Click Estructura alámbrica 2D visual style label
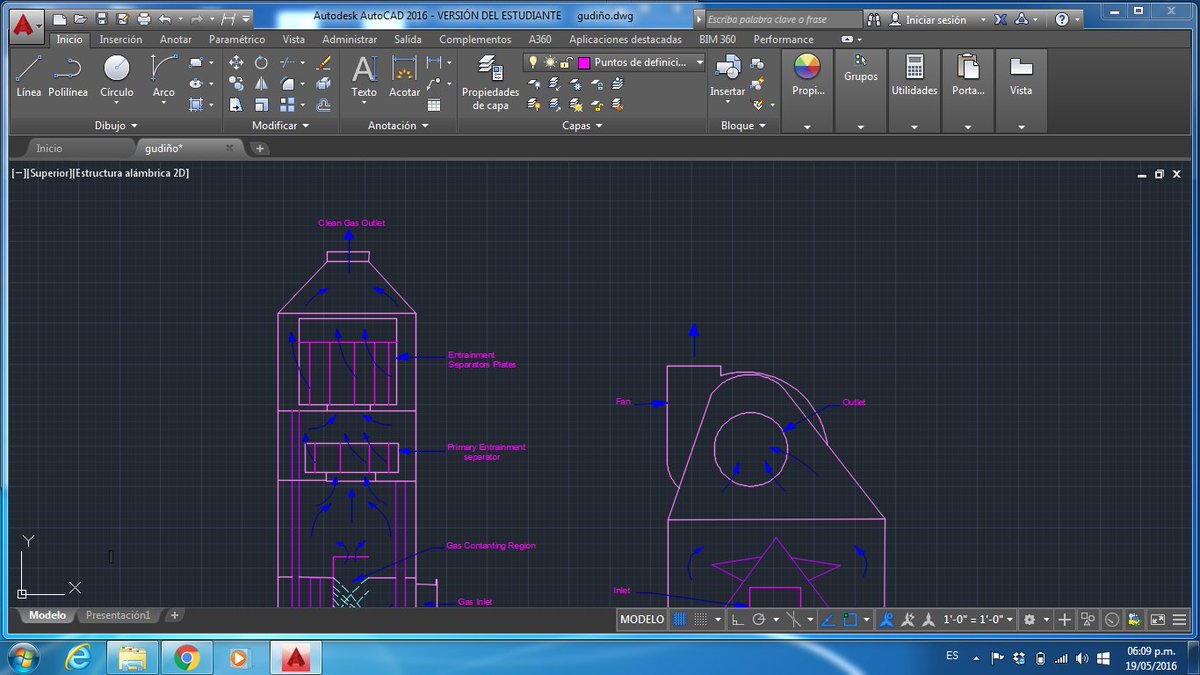This screenshot has height=675, width=1200. click(x=131, y=173)
